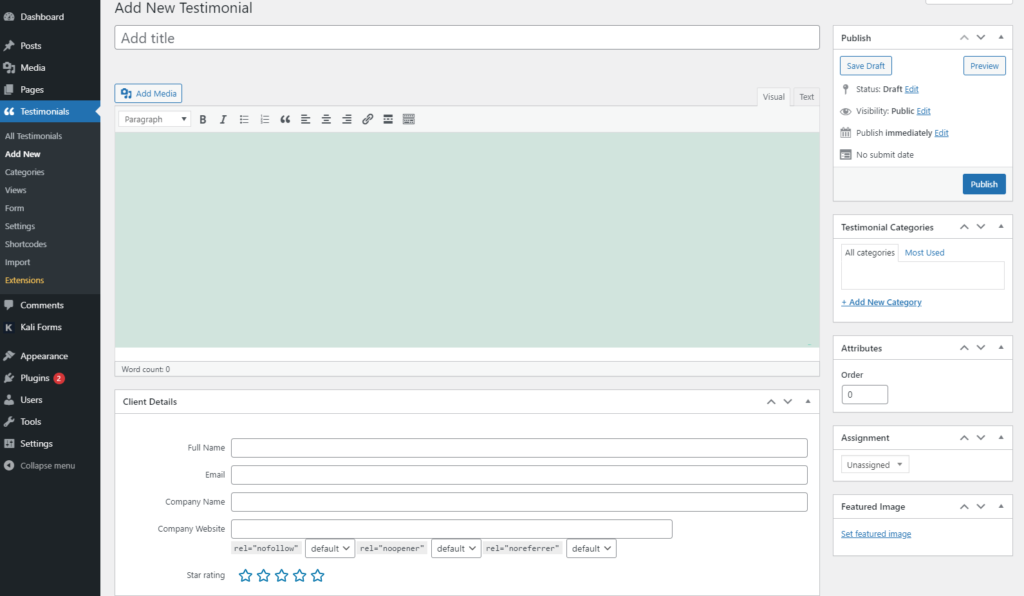Open the Unassigned assignment dropdown
This screenshot has height=596, width=1024.
tap(874, 465)
